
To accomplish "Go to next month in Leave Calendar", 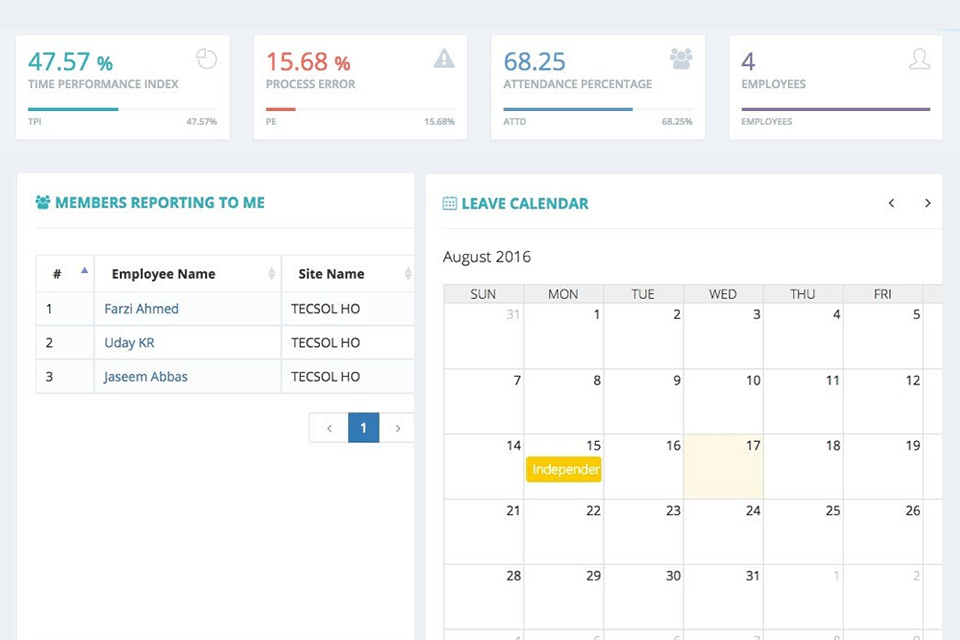I will pos(928,203).
